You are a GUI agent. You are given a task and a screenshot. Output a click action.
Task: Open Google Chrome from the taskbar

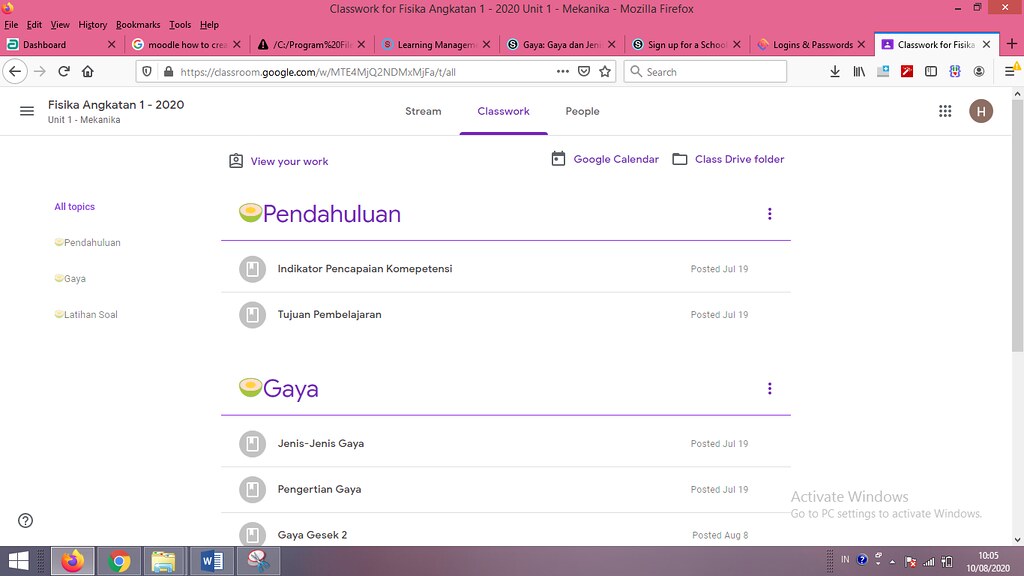pos(119,561)
